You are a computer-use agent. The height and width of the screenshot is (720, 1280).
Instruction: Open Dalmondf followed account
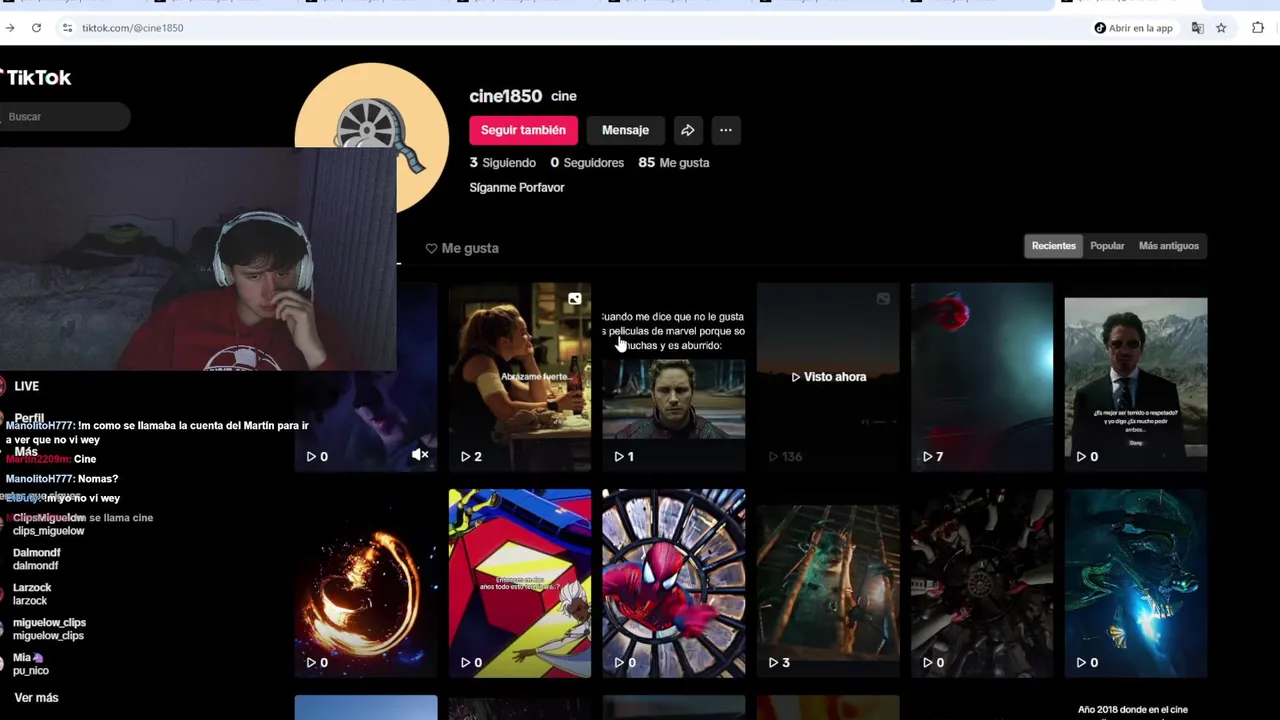click(x=37, y=559)
